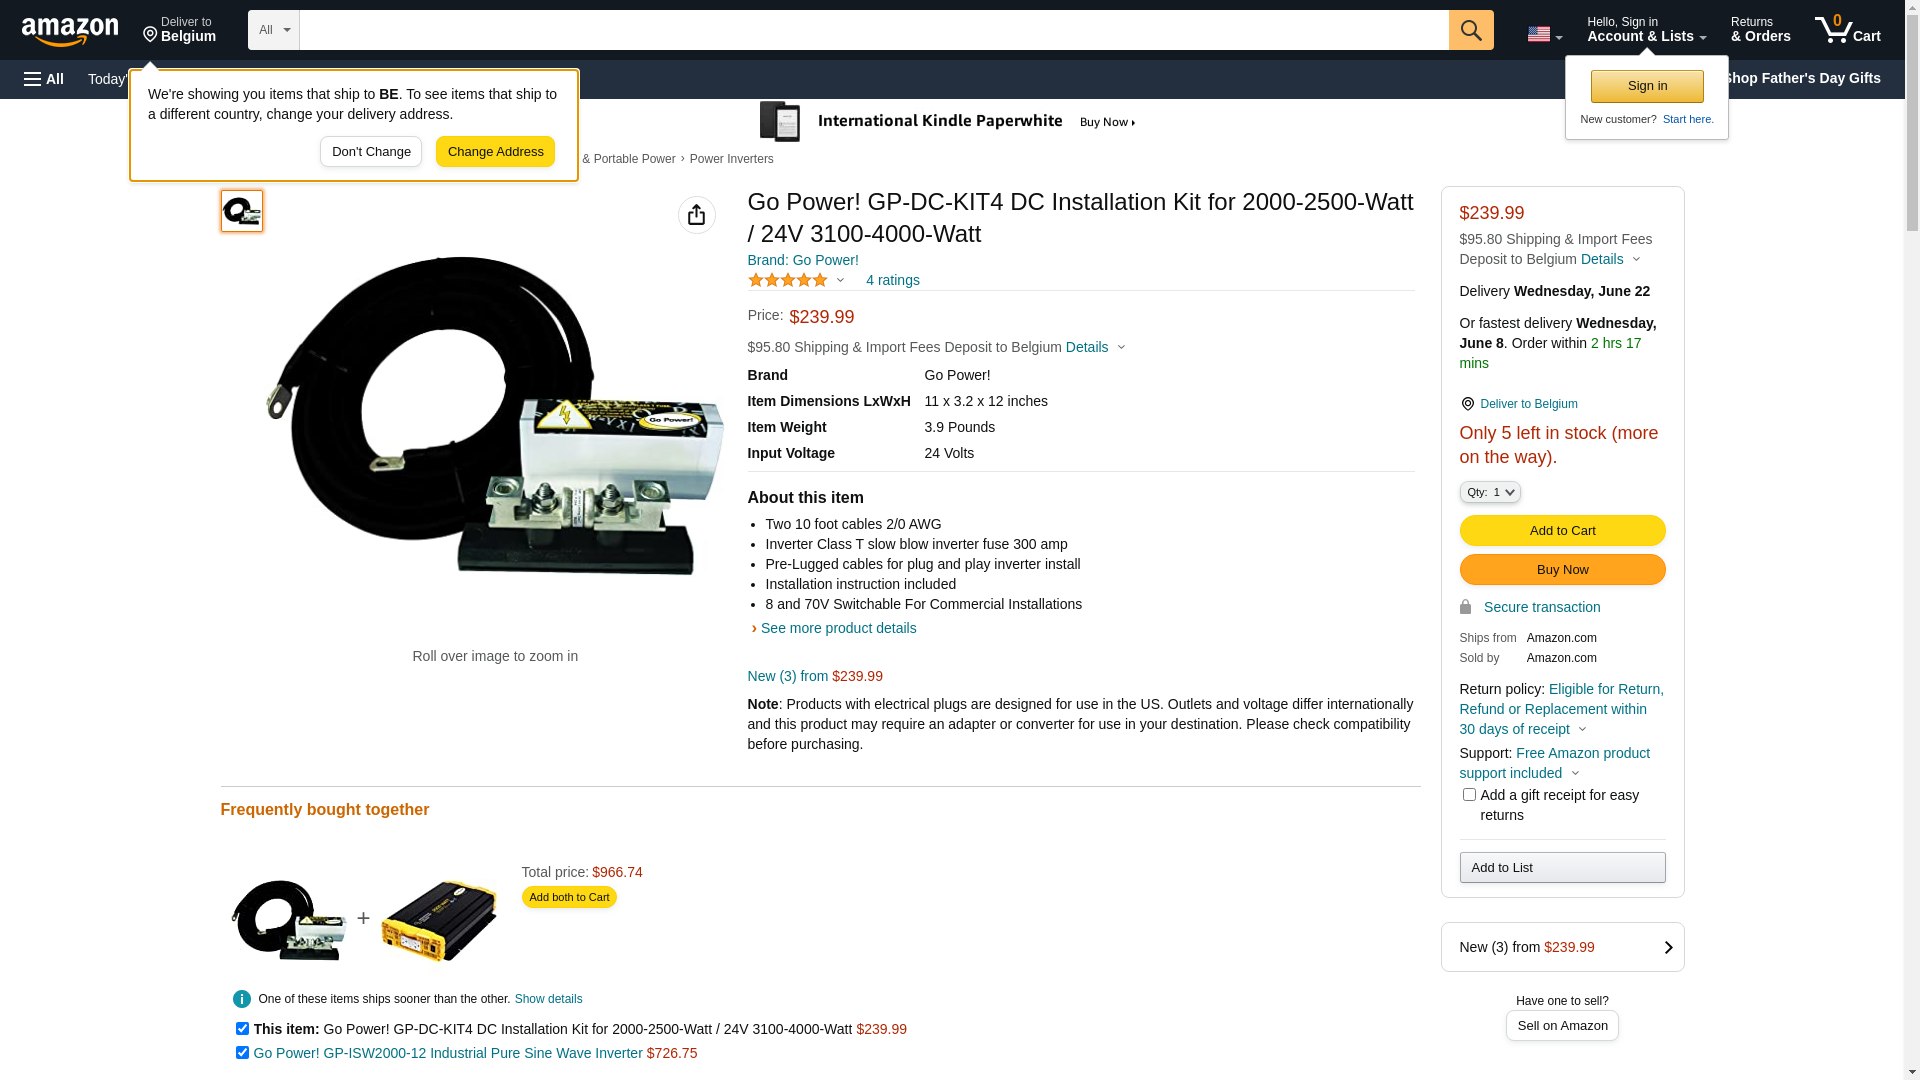The width and height of the screenshot is (1920, 1080).
Task: Uncheck the 'This item' bundle checkbox
Action: coord(242,1028)
